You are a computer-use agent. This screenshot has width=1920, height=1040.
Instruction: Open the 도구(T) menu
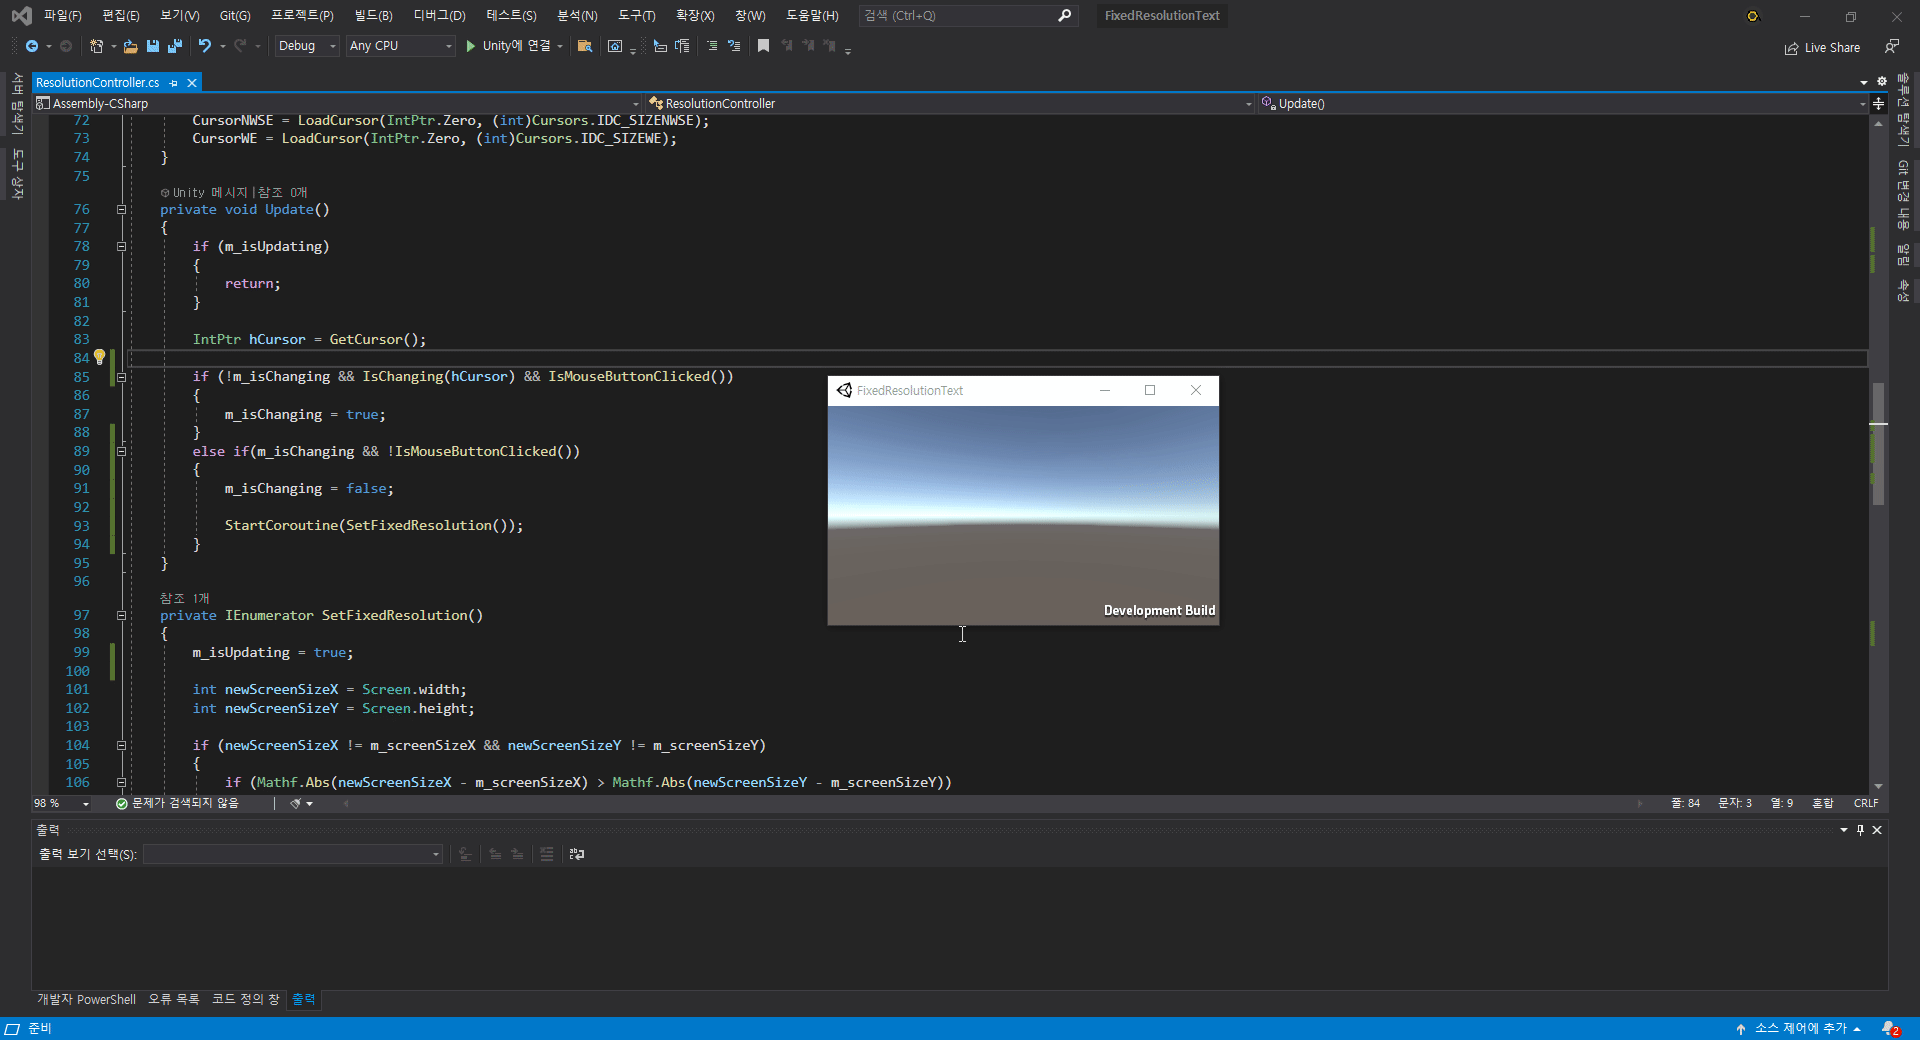tap(636, 15)
